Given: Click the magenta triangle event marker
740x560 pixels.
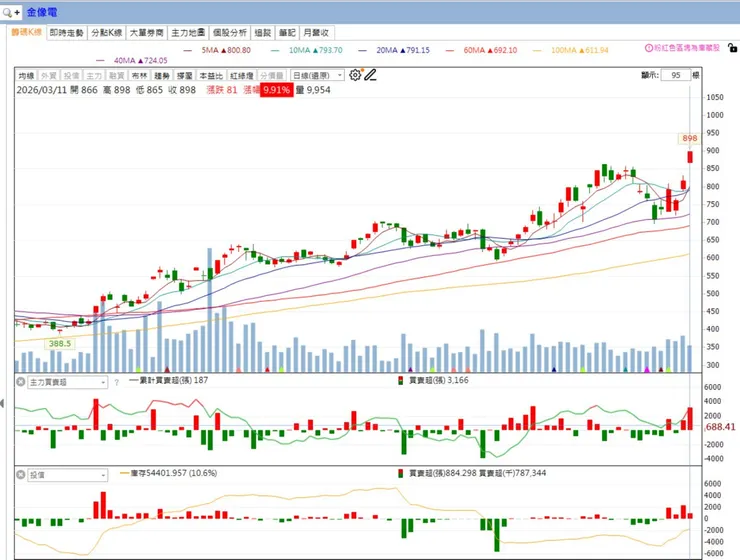Looking at the screenshot, I should pos(647,369).
